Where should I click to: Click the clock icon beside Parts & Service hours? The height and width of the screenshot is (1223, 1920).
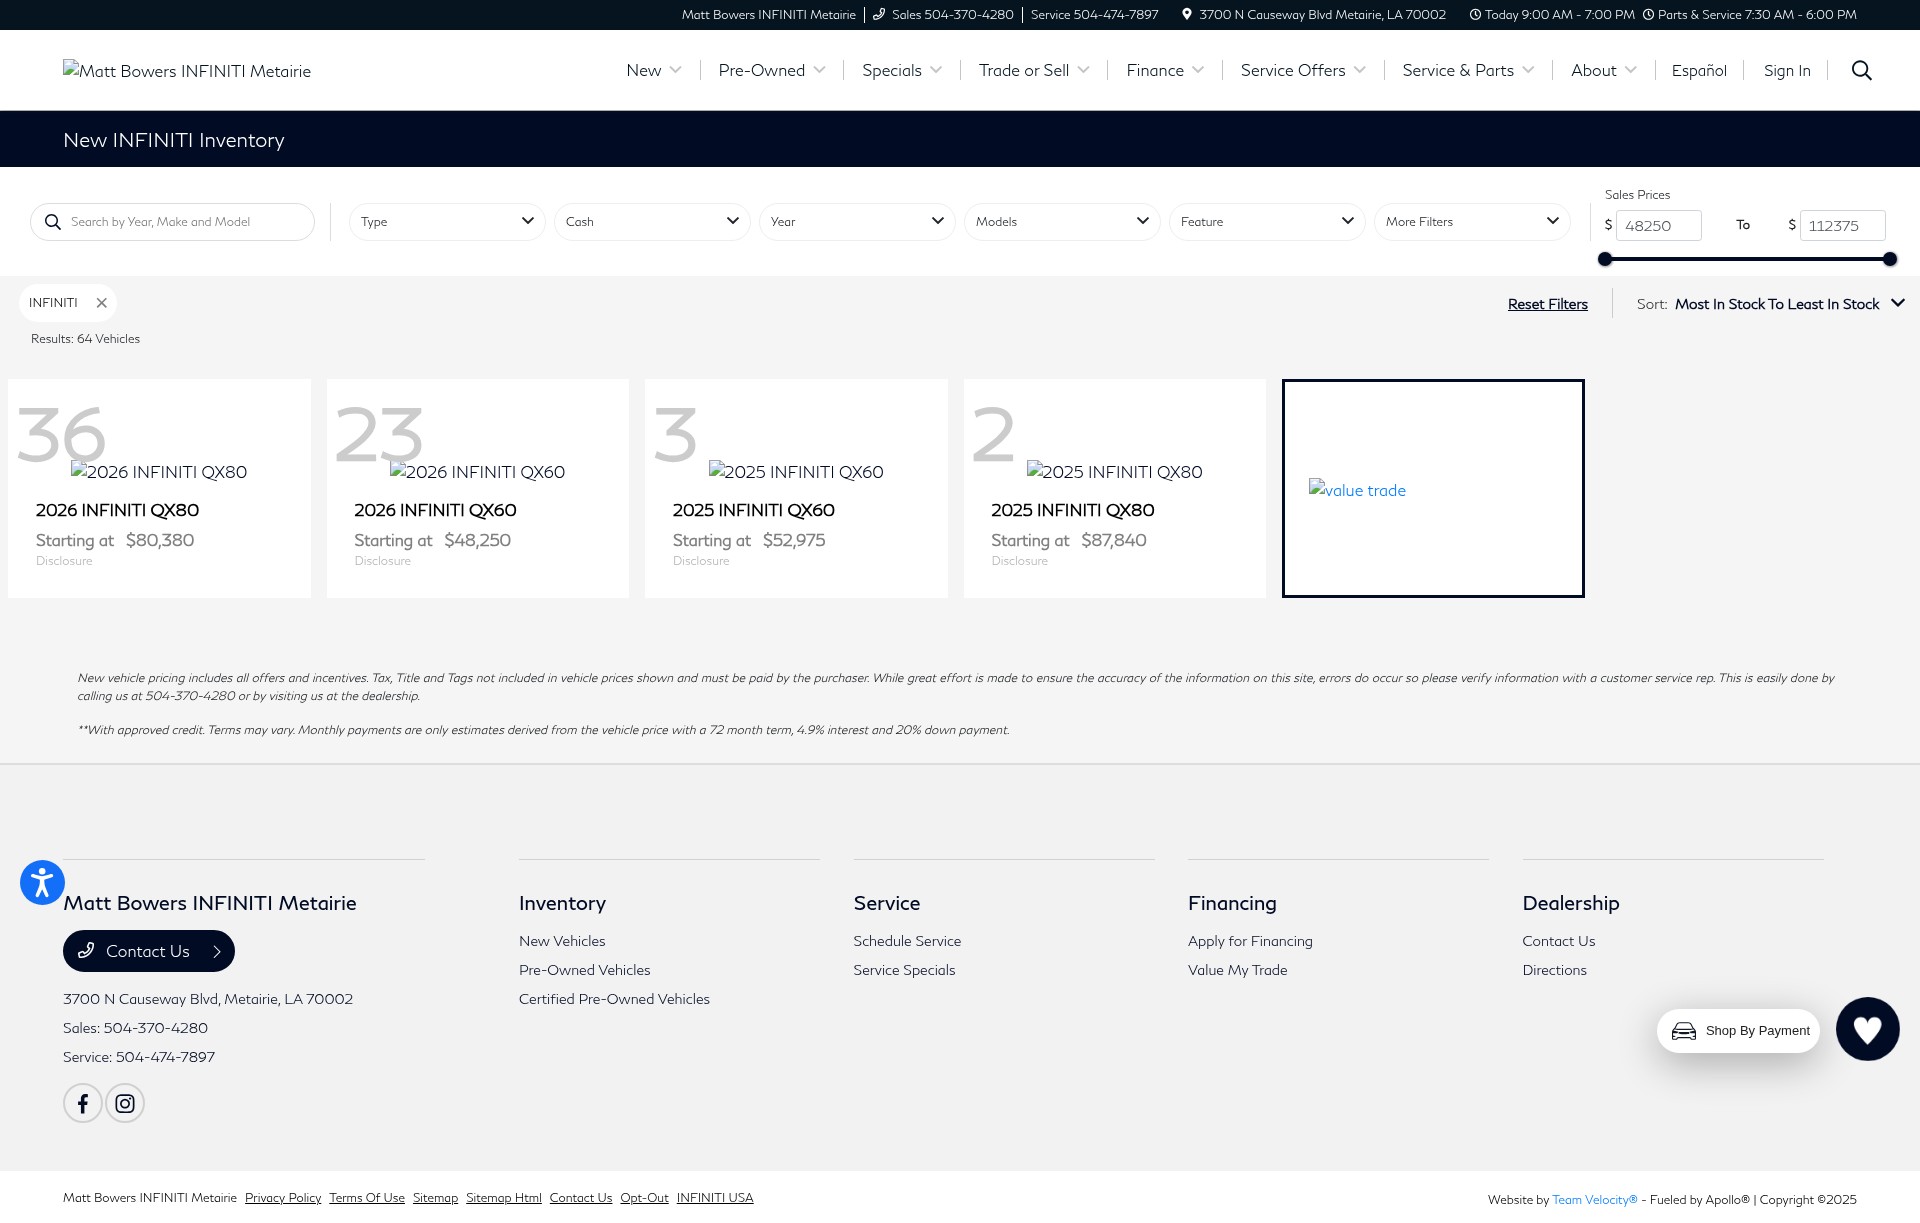pyautogui.click(x=1648, y=14)
